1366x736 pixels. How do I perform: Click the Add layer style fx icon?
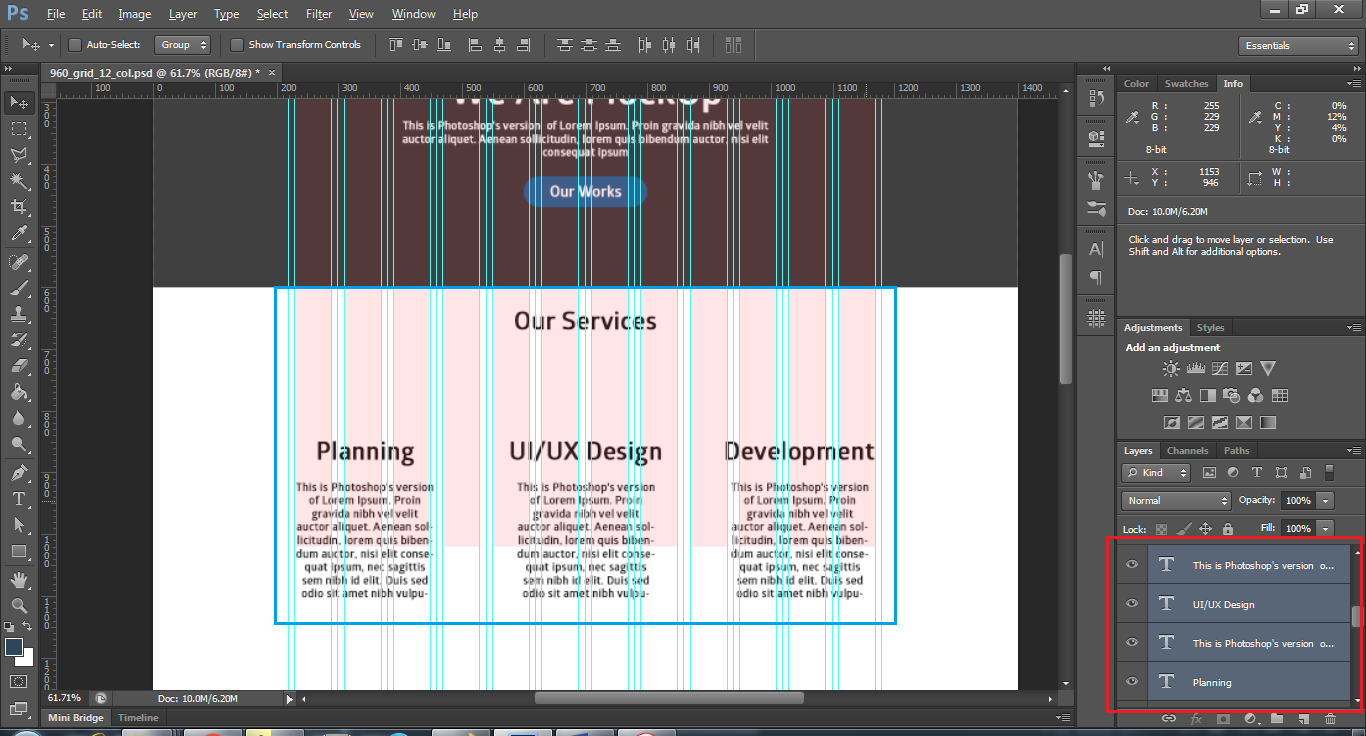1199,718
